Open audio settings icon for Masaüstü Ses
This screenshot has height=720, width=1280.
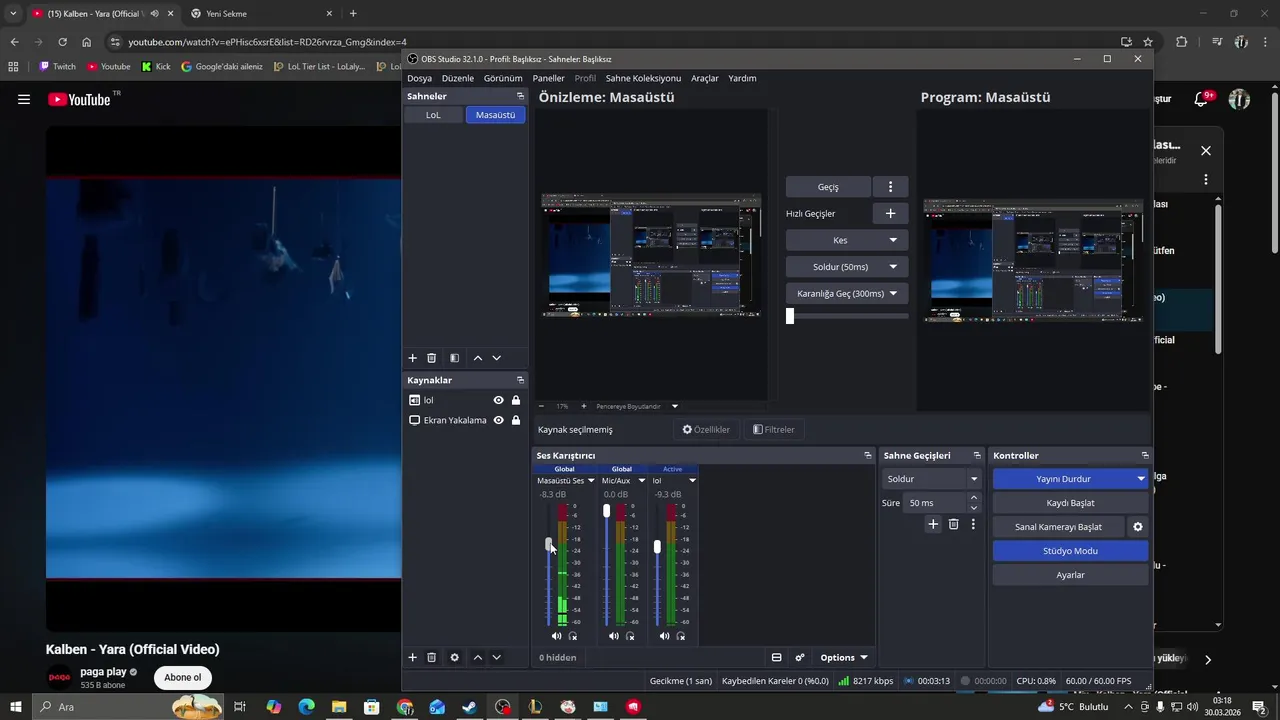[x=573, y=636]
